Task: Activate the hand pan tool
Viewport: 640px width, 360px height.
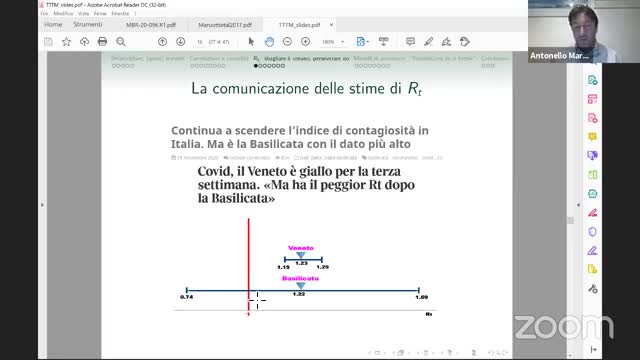Action: tap(269, 42)
